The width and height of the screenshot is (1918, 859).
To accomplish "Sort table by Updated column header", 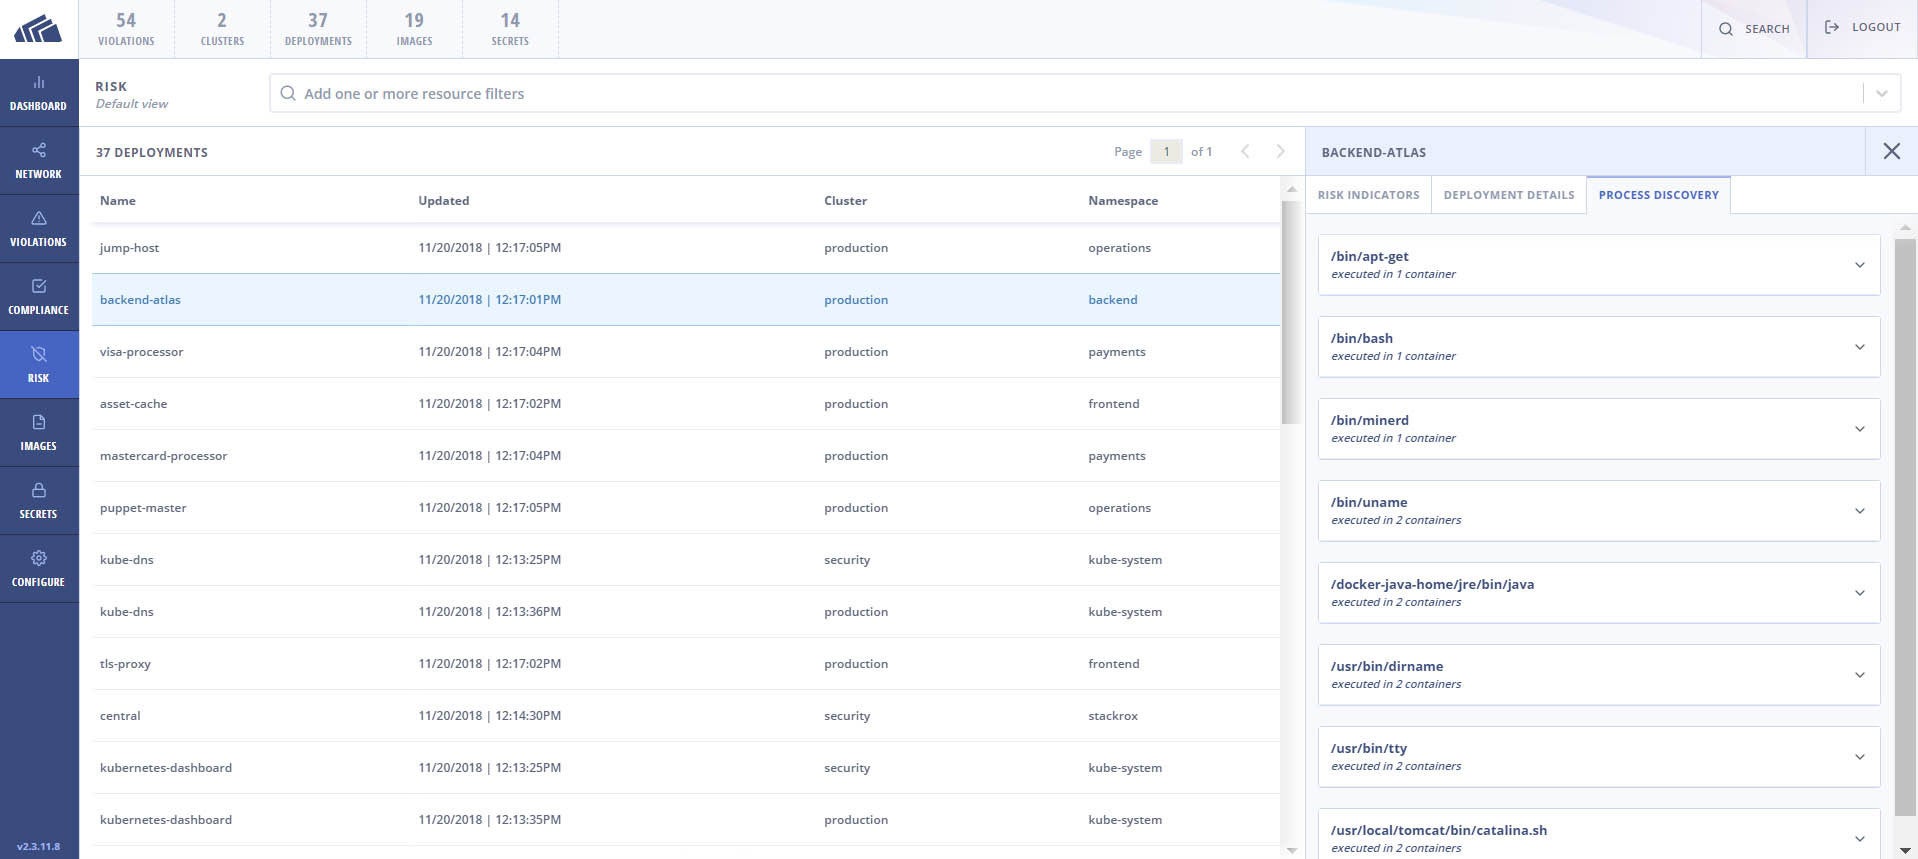I will click(x=444, y=201).
